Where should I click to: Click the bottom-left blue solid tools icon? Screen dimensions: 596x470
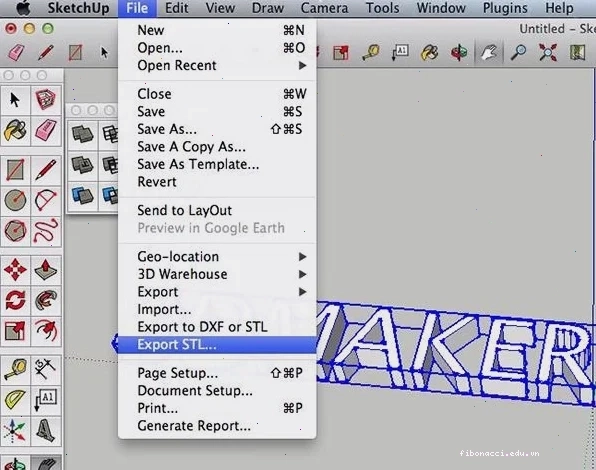click(x=82, y=196)
